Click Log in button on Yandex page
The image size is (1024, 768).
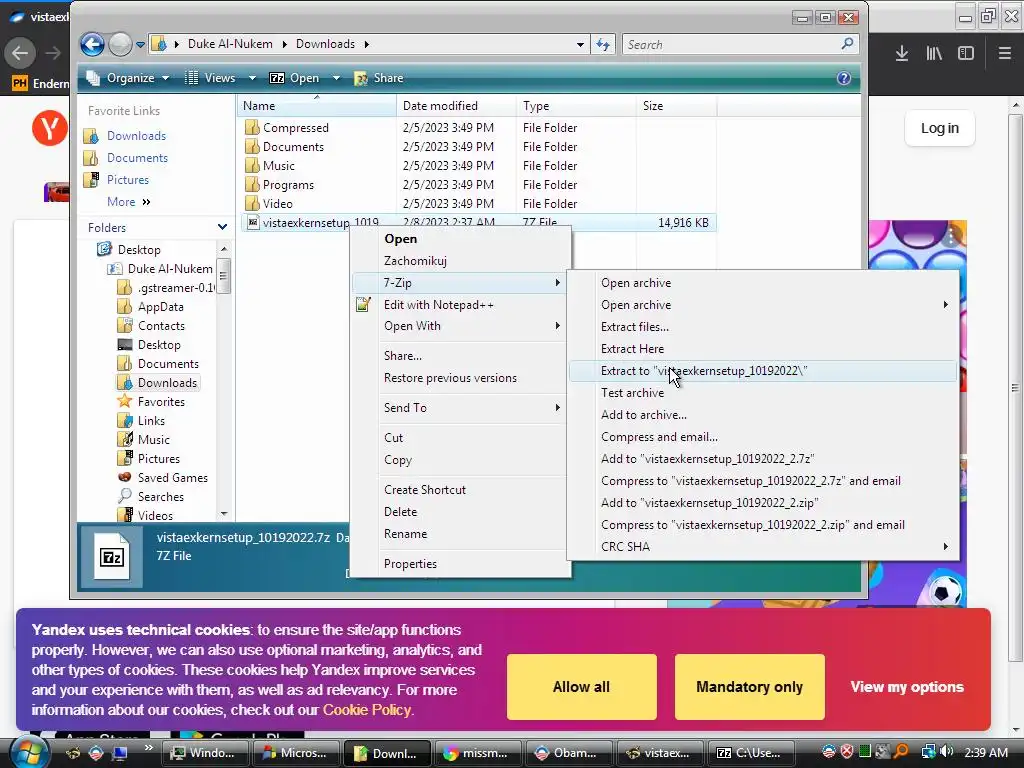940,128
